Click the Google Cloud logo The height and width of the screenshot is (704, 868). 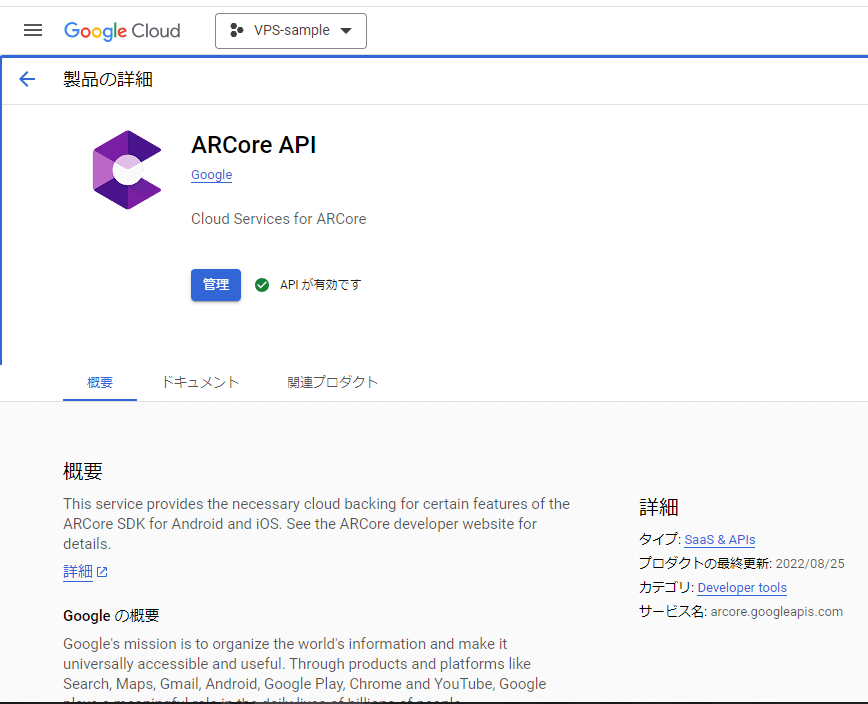[122, 30]
